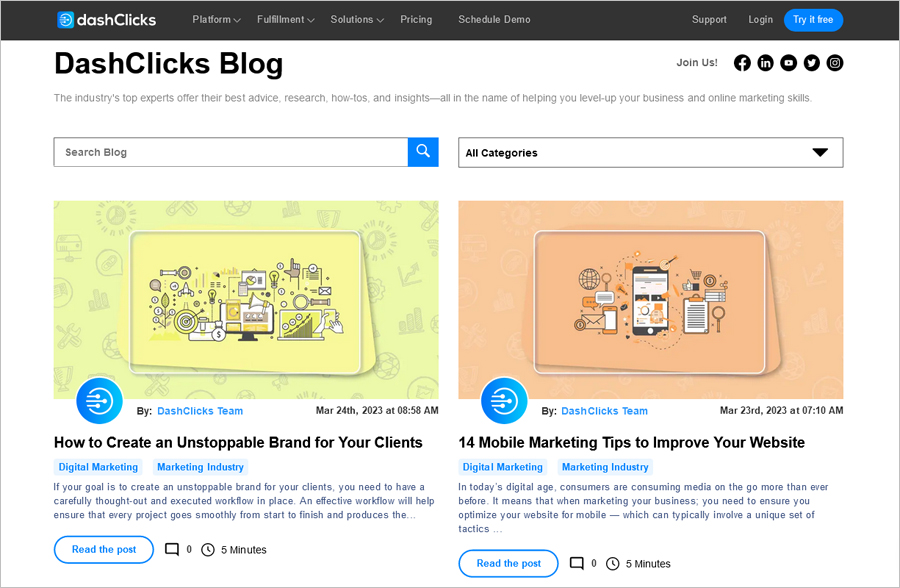Viewport: 900px width, 588px height.
Task: Expand the Solutions menu
Action: click(356, 20)
